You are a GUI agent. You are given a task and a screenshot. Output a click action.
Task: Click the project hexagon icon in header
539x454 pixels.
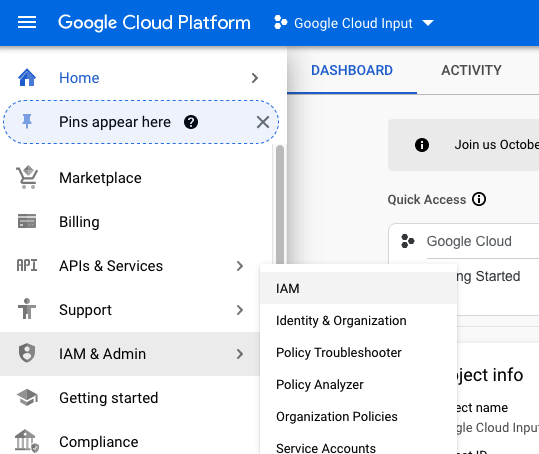pyautogui.click(x=280, y=23)
